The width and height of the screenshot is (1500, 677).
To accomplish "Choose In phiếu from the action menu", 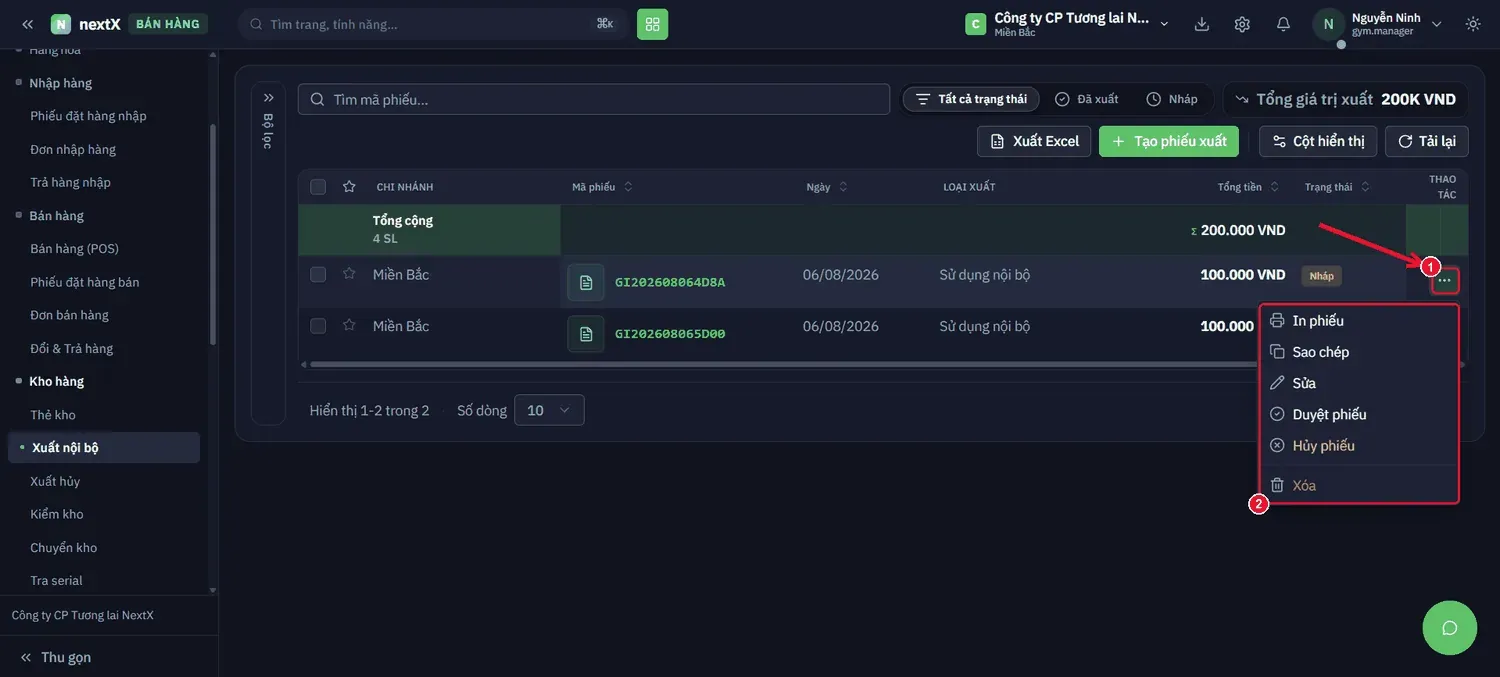I will [1359, 321].
